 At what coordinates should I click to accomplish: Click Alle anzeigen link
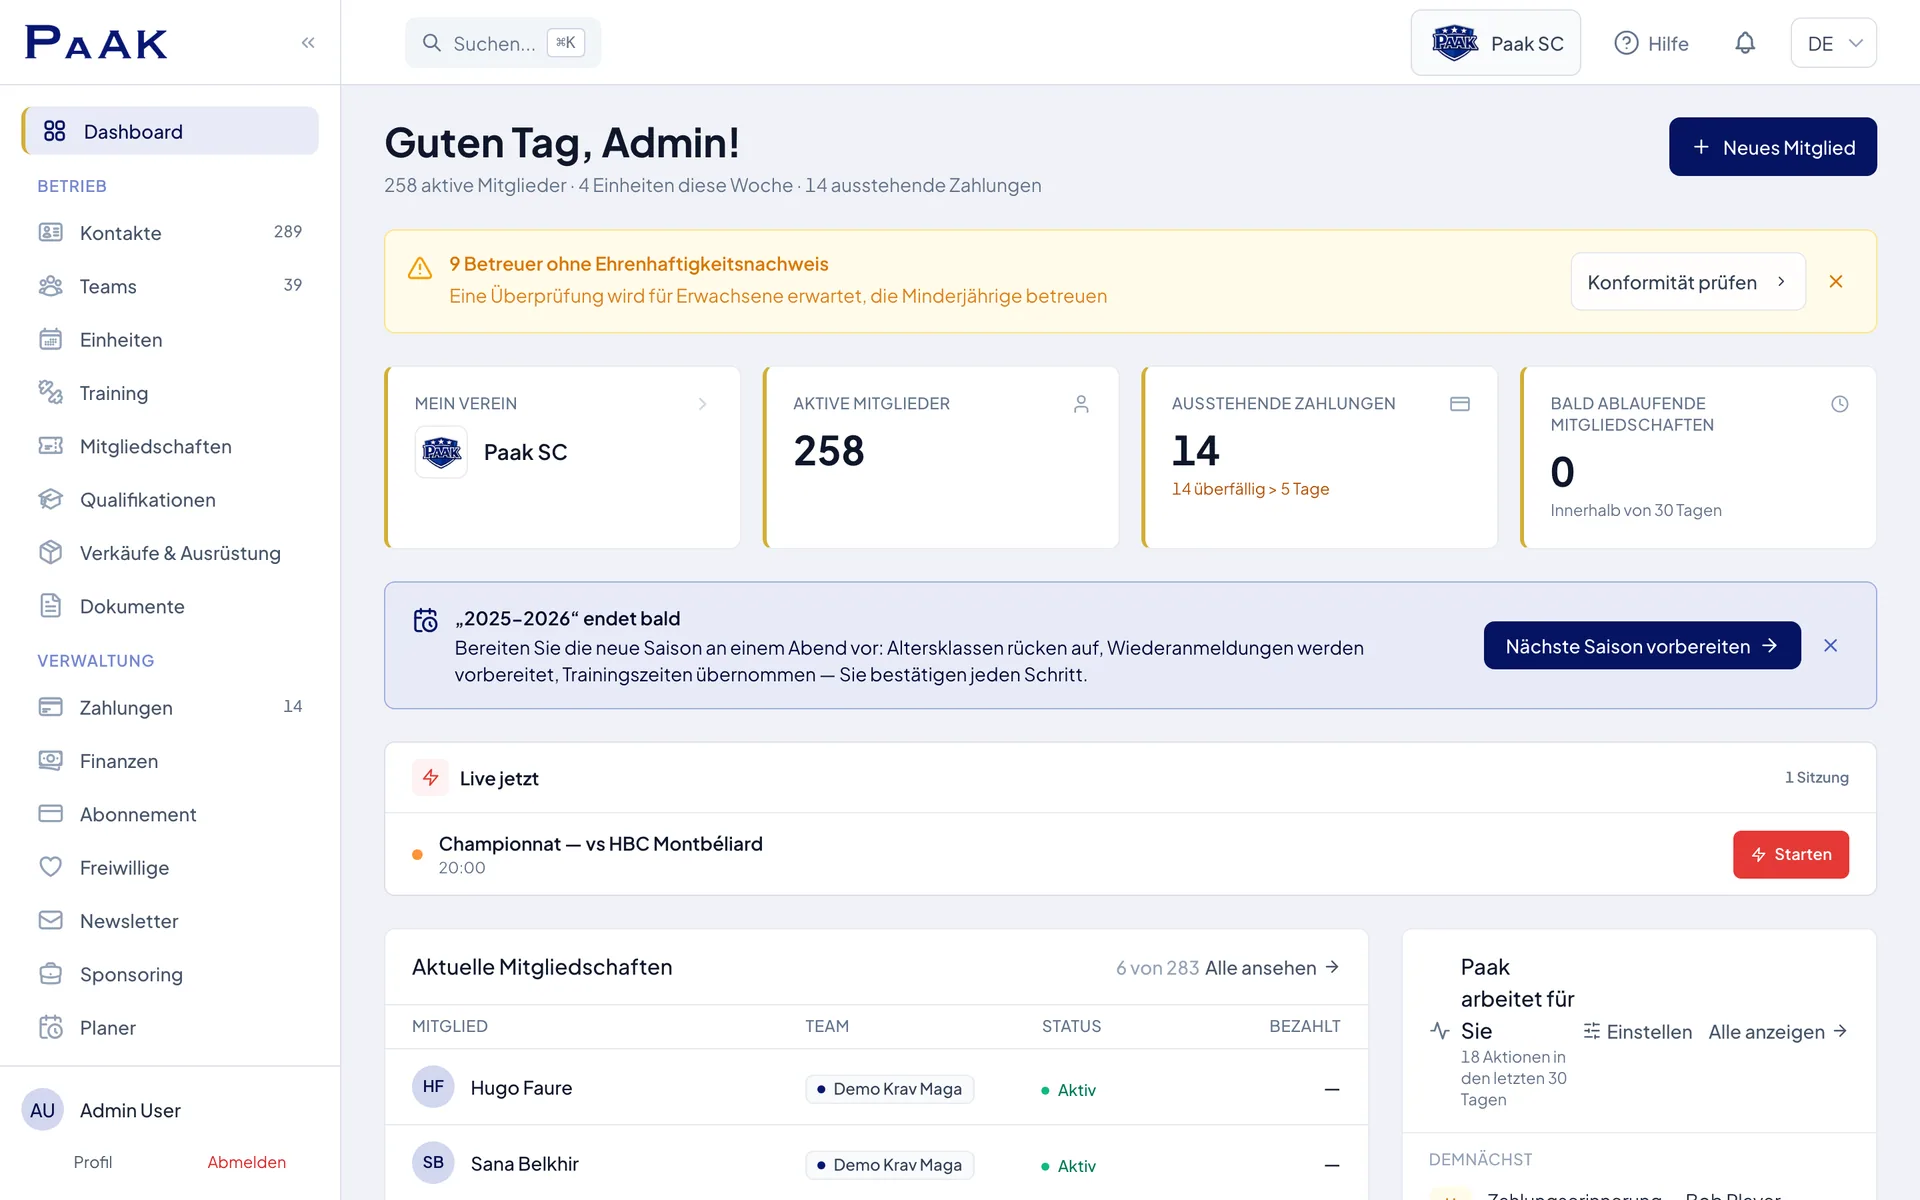click(x=1777, y=1031)
